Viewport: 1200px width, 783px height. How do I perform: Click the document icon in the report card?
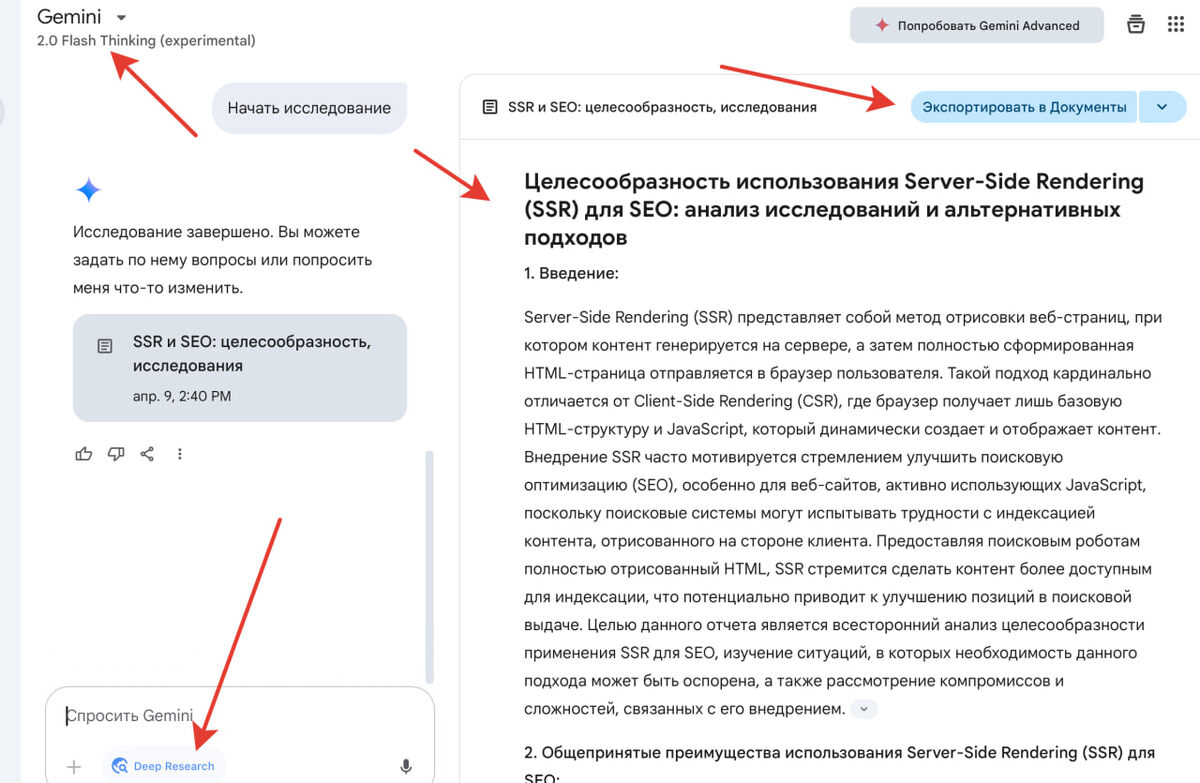[x=104, y=346]
